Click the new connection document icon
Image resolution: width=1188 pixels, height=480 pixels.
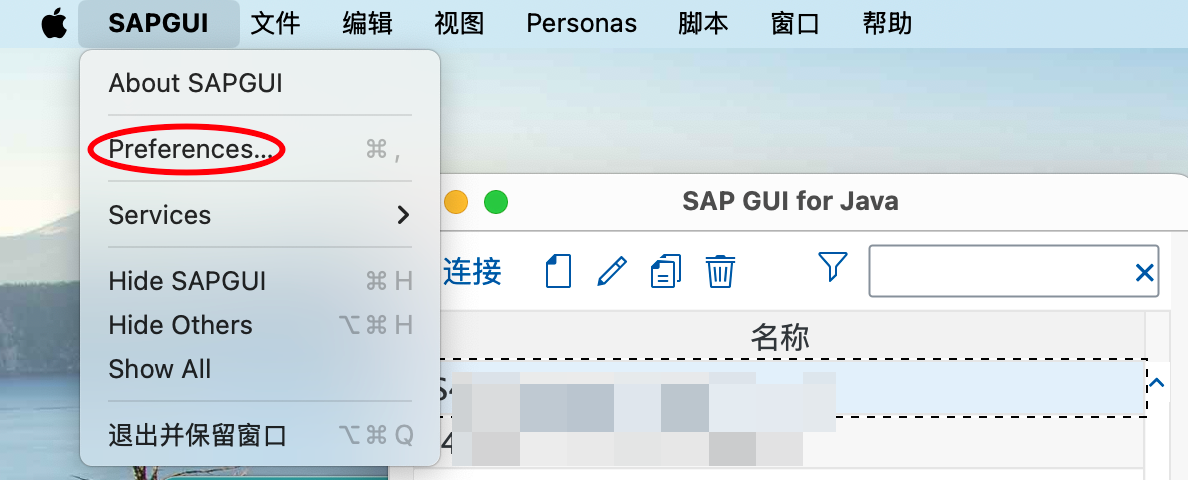558,271
